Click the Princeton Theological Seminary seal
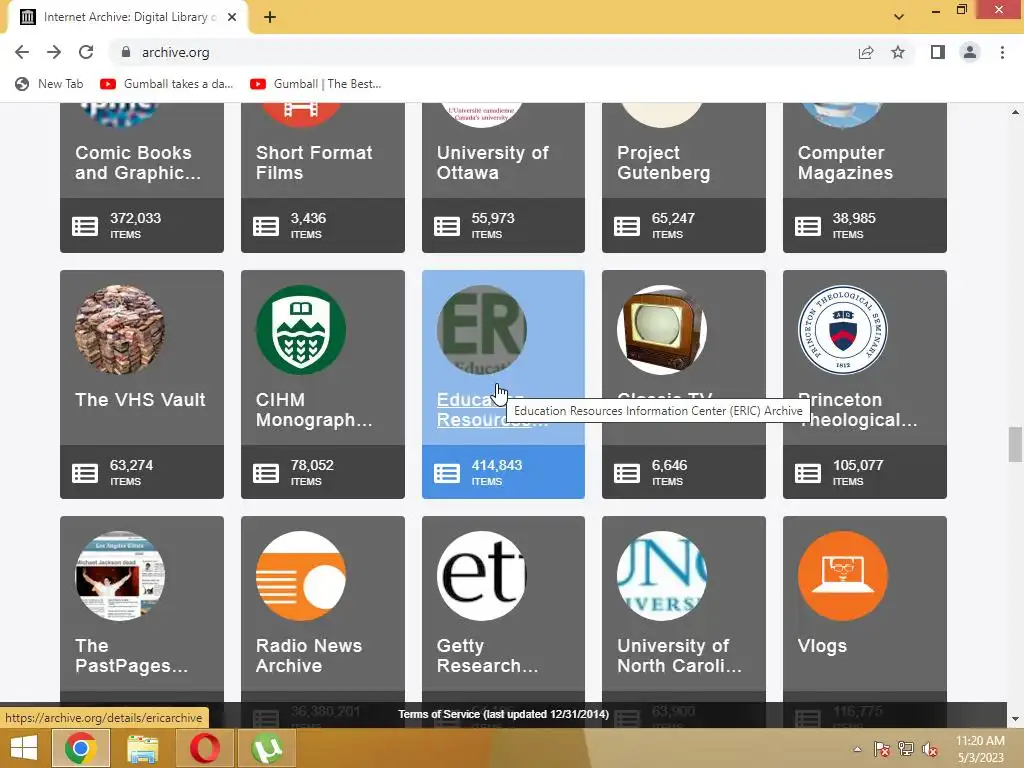The width and height of the screenshot is (1024, 768). tap(842, 330)
